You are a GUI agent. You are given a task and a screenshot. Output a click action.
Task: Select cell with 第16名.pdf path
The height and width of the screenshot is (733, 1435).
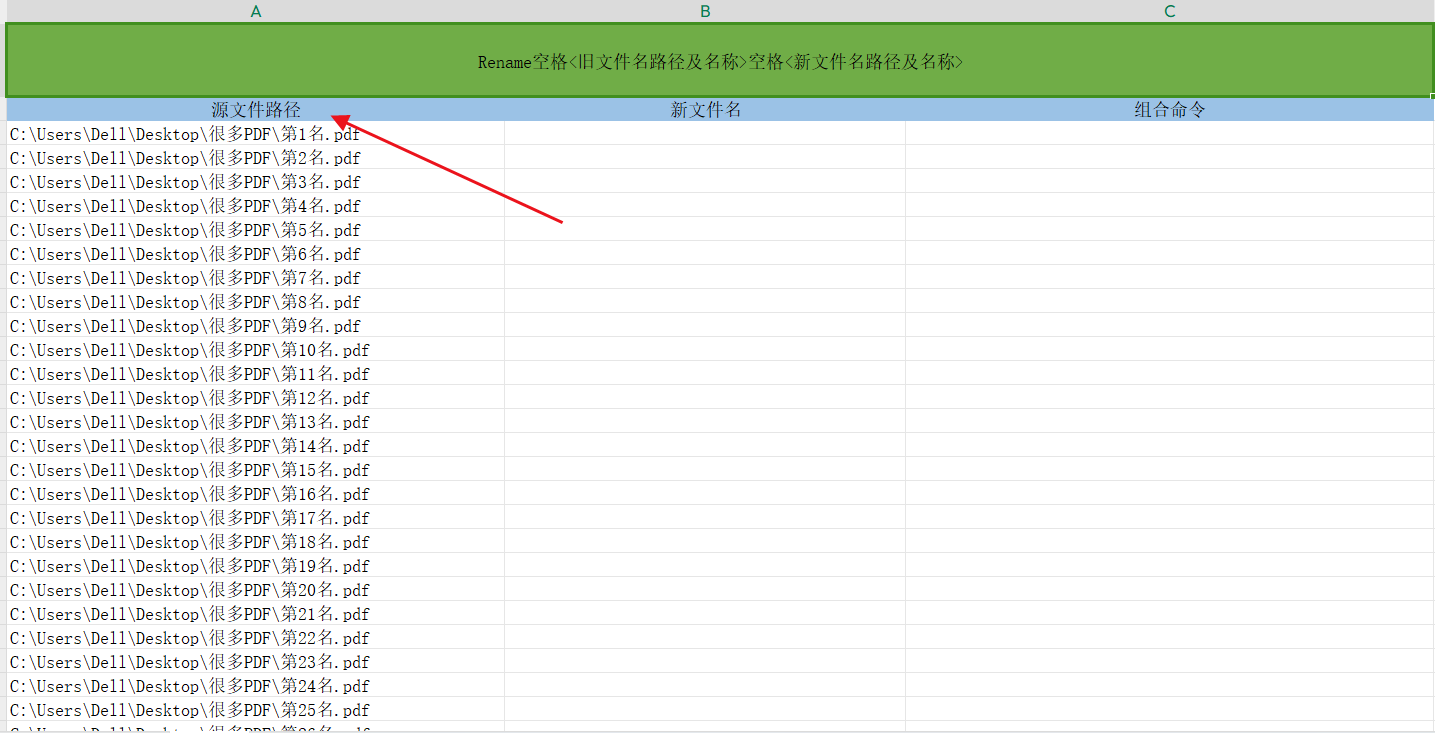coord(256,493)
